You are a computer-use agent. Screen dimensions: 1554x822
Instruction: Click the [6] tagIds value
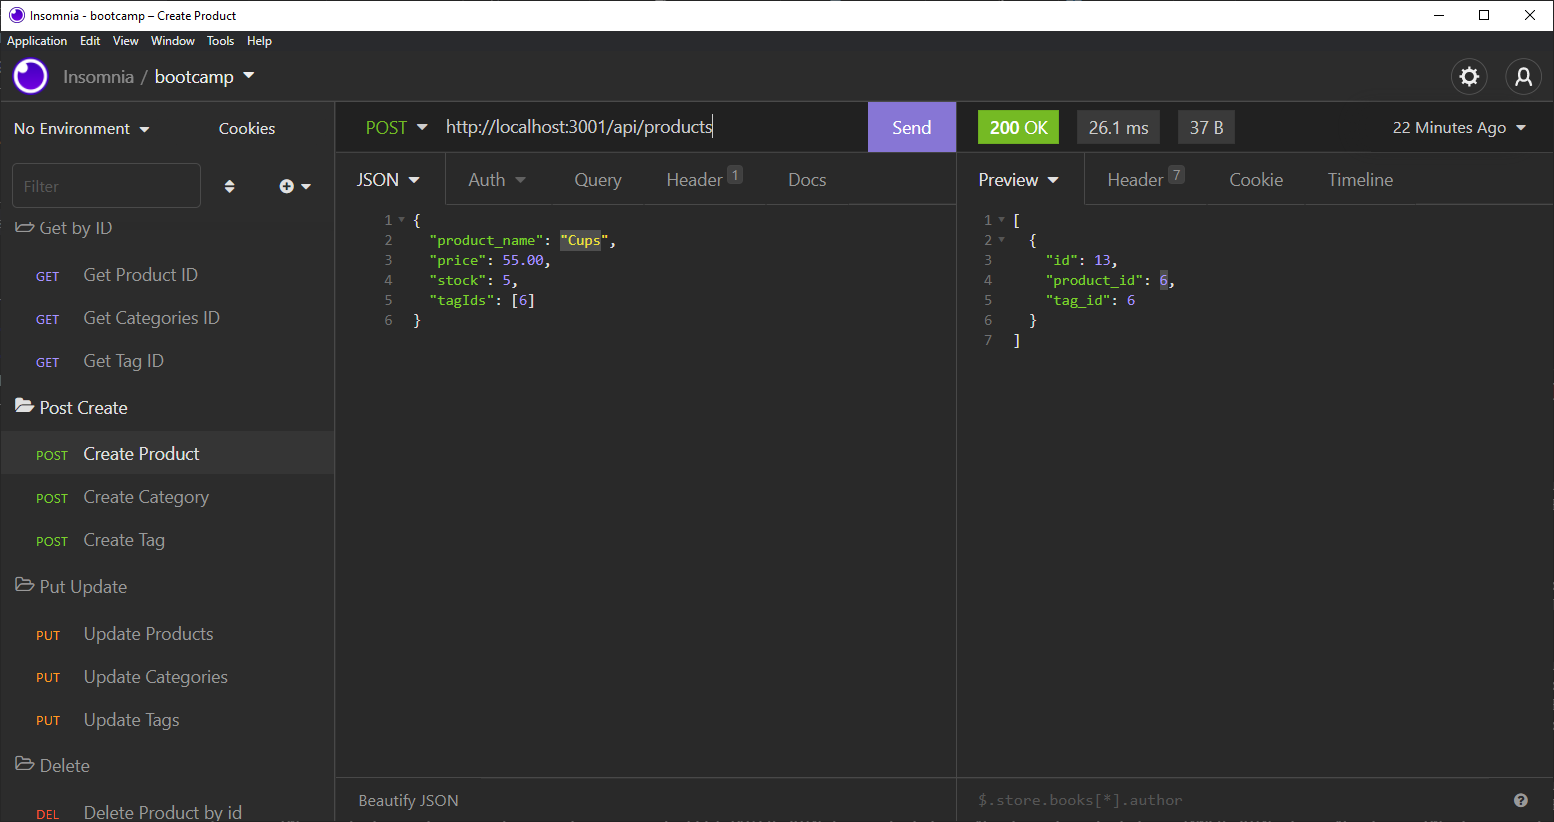coord(523,300)
